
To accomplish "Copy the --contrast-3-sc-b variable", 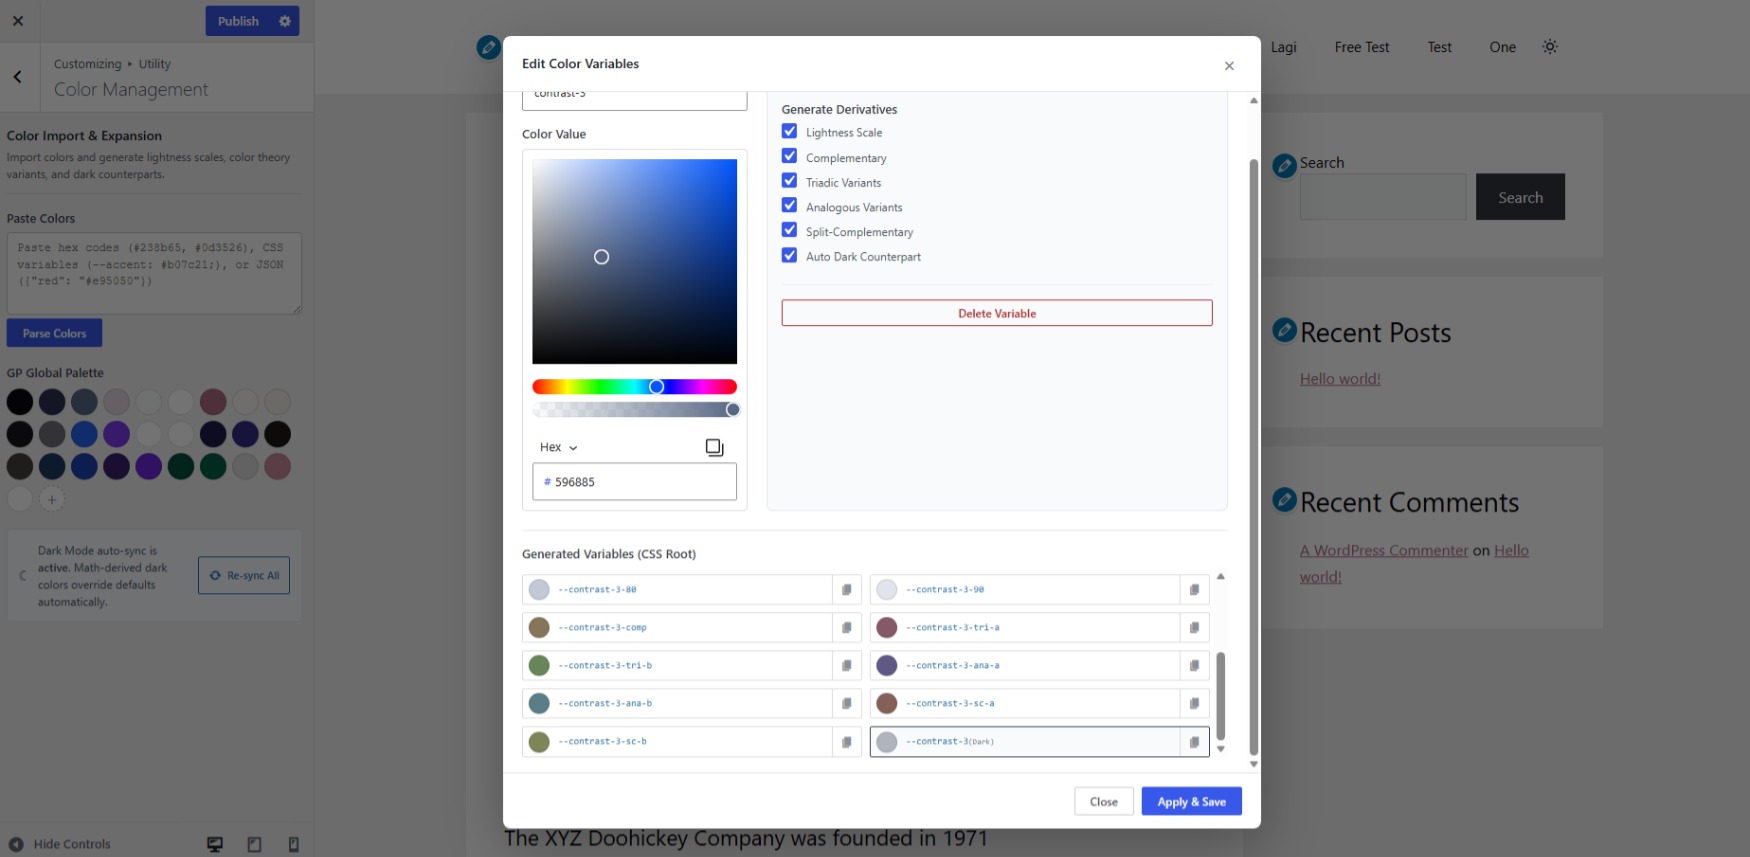I will (846, 742).
